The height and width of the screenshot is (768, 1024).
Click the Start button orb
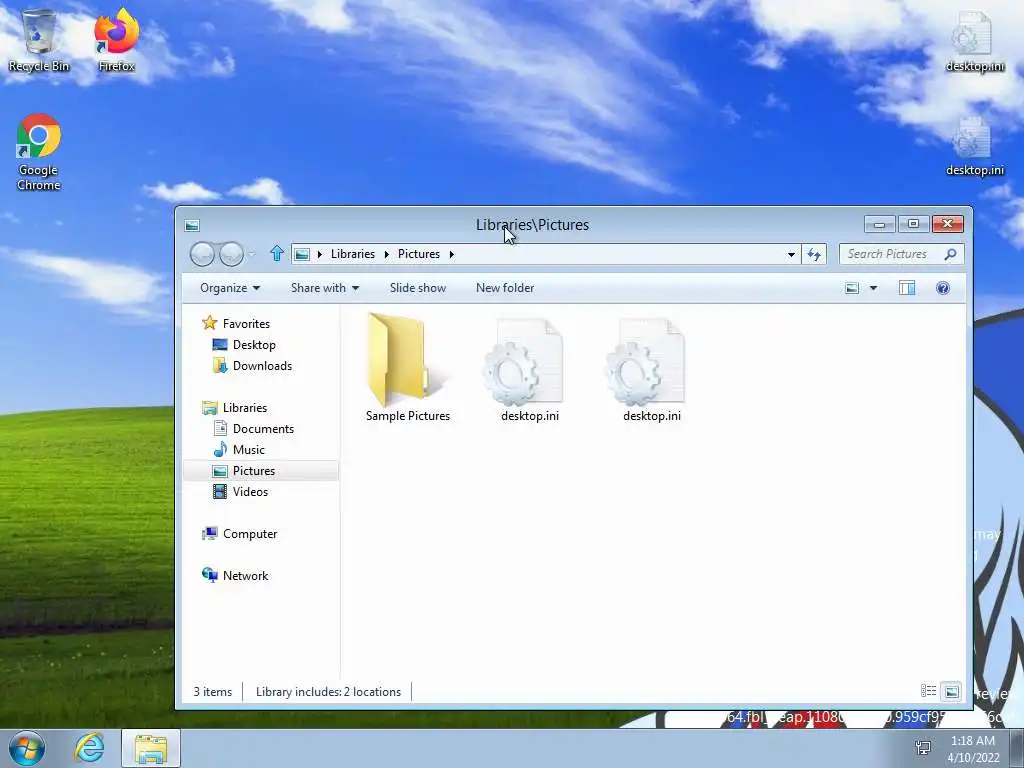point(27,748)
